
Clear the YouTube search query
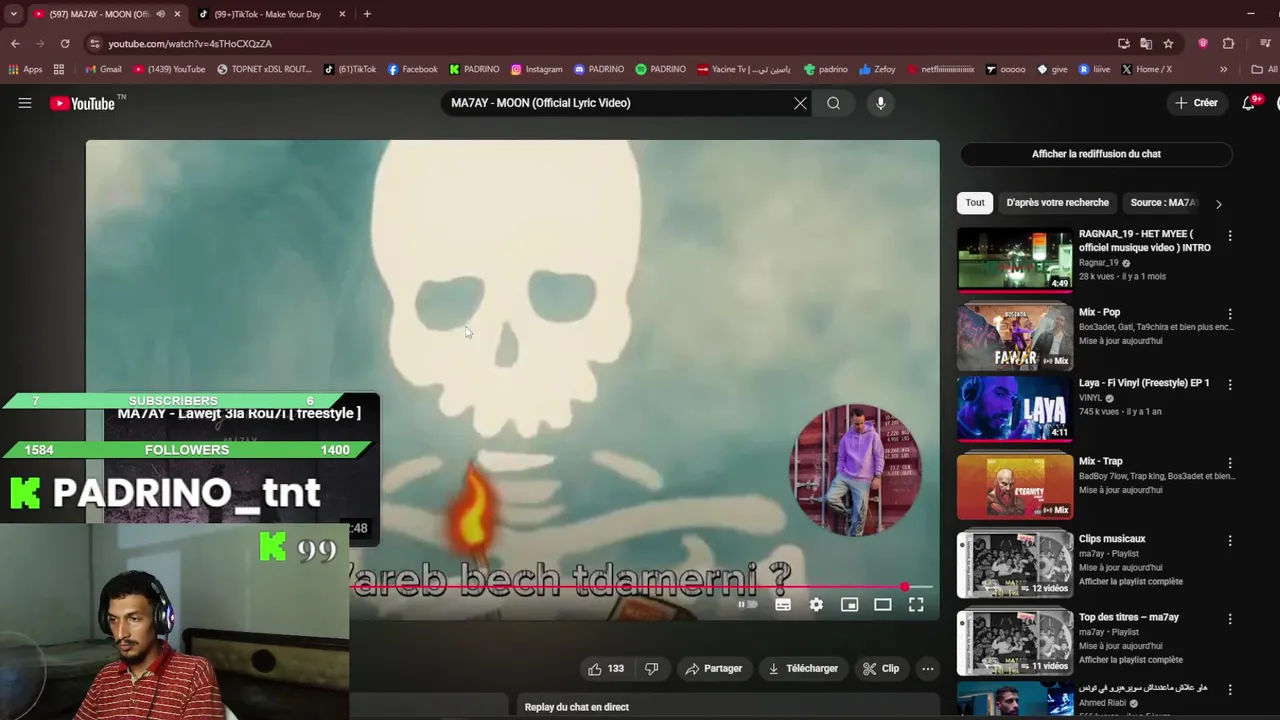click(x=800, y=103)
